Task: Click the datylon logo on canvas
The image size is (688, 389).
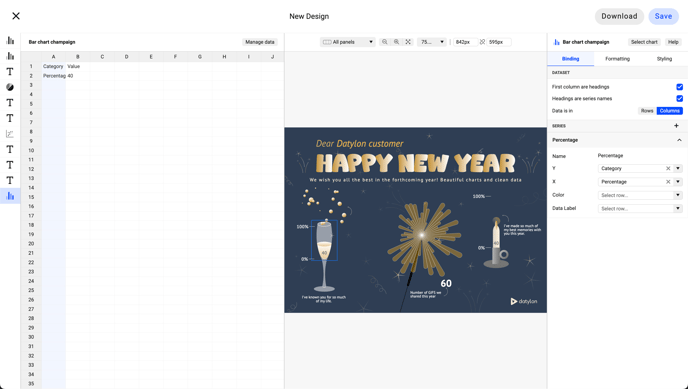Action: [524, 301]
